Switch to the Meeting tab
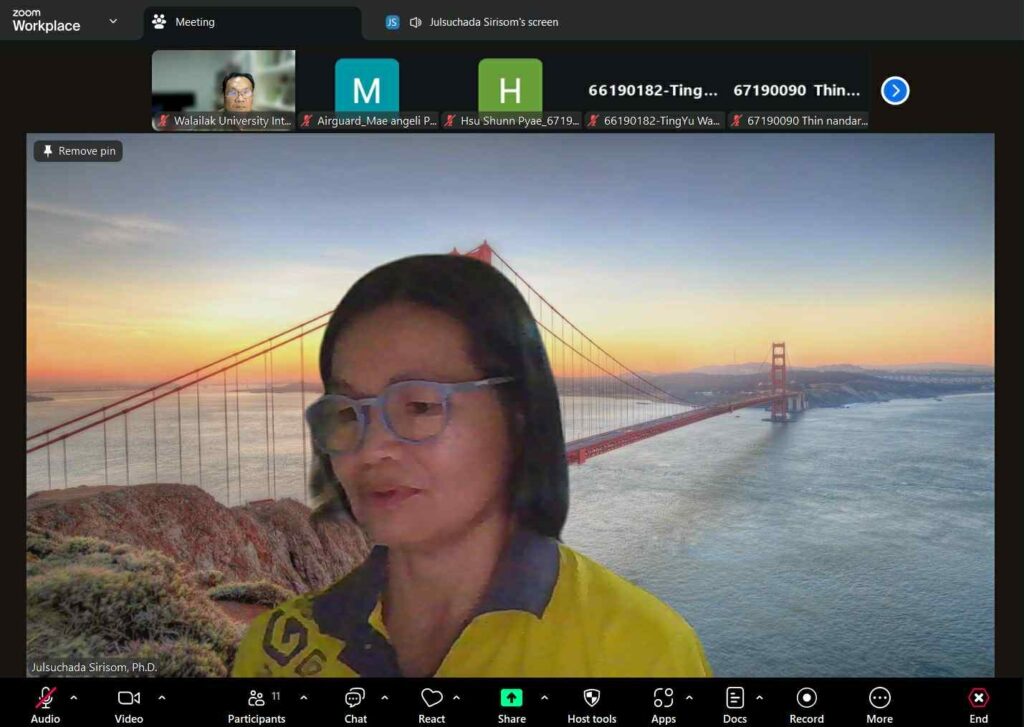The width and height of the screenshot is (1024, 727). [194, 22]
